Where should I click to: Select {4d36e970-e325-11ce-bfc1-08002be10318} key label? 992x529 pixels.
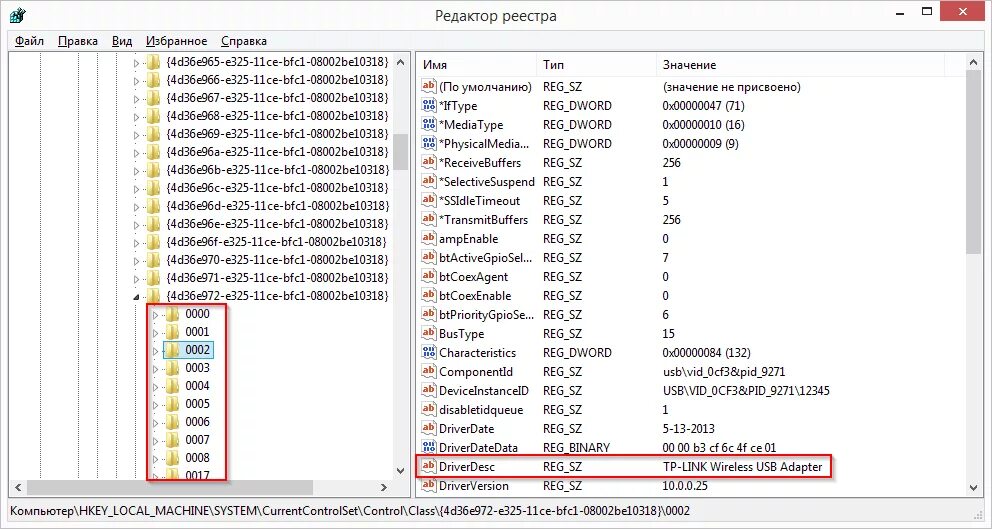pos(277,259)
